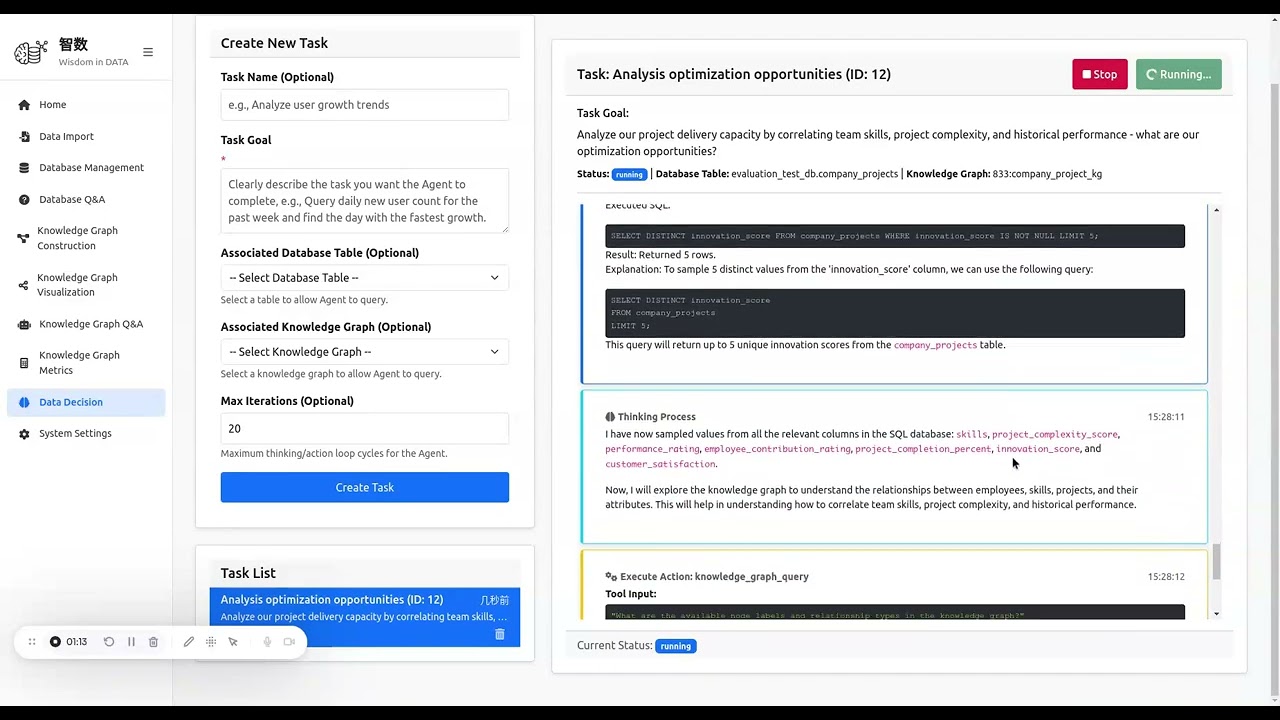Select the Analysis optimization opportunities task
The width and height of the screenshot is (1280, 720).
pos(365,617)
